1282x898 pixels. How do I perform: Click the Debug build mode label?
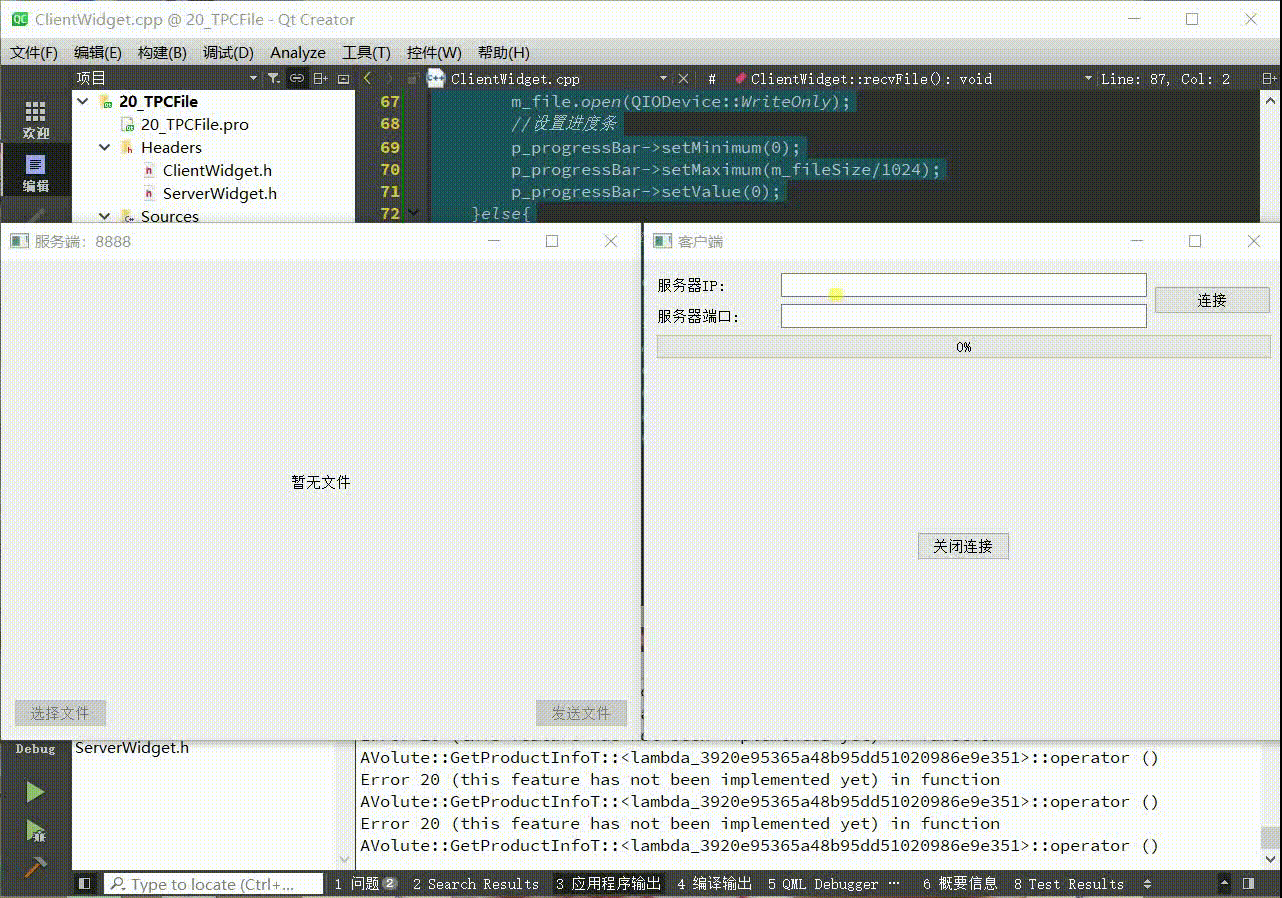click(x=35, y=749)
